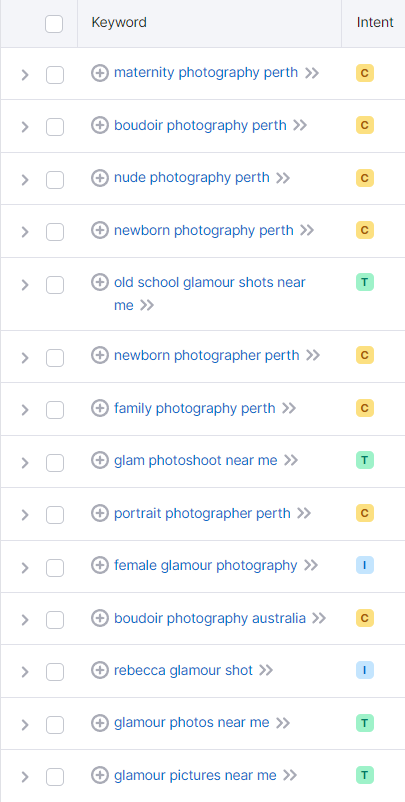This screenshot has height=802, width=405.
Task: Expand the old school glamour shots row
Action: click(25, 285)
